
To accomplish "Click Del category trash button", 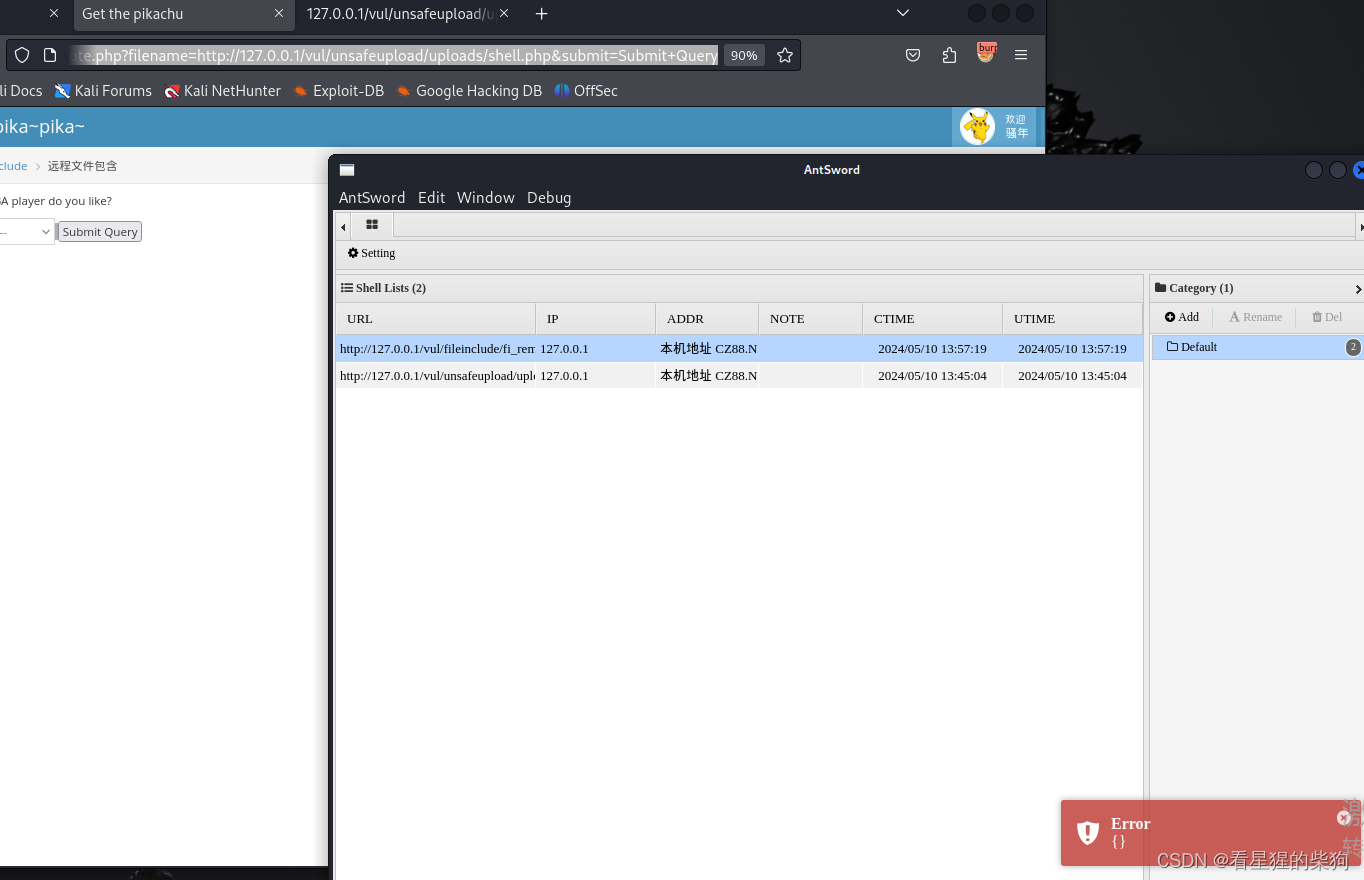I will tap(1327, 317).
